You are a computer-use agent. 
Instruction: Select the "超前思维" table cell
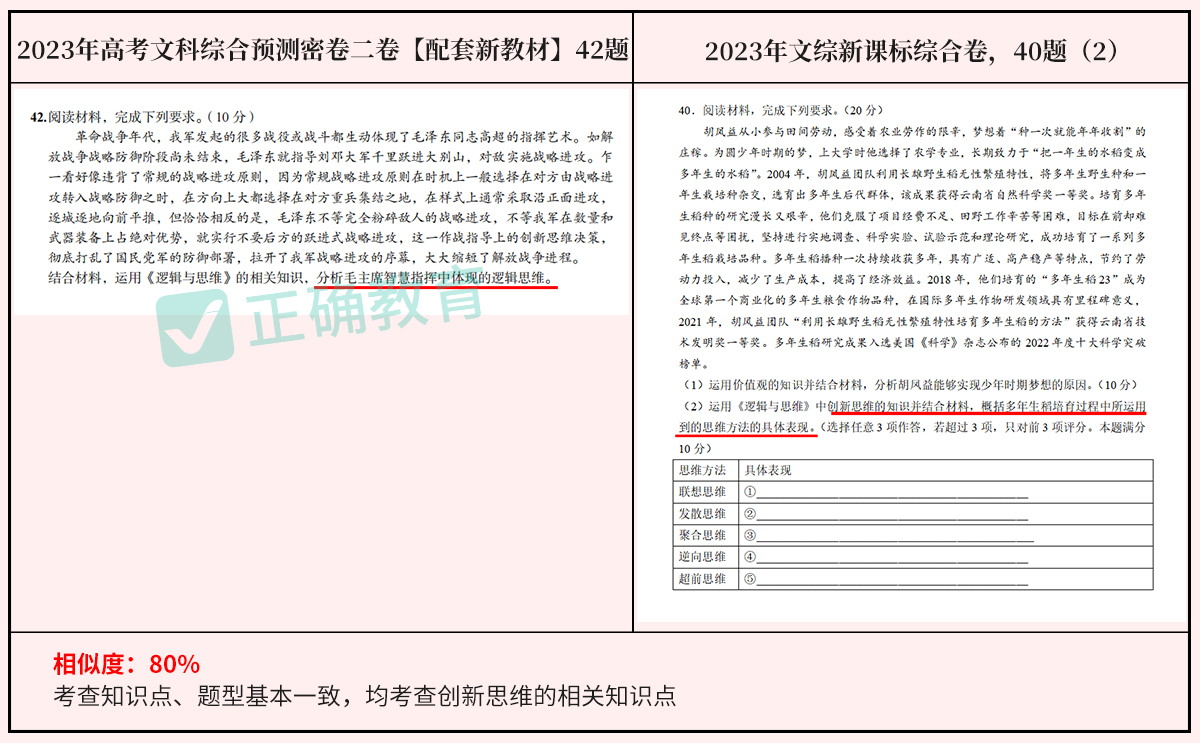point(706,579)
